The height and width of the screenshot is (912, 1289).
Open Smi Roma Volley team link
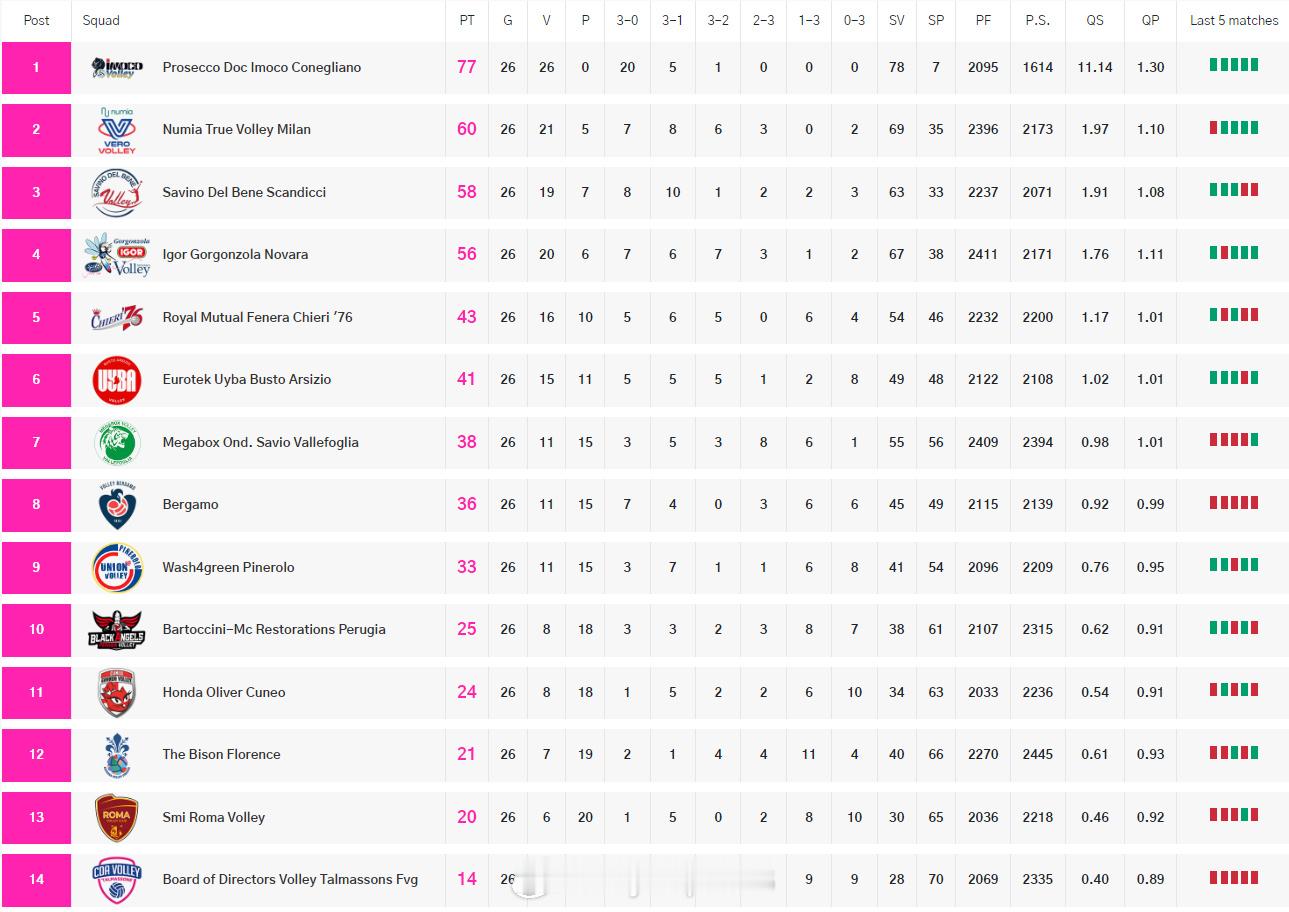[214, 817]
